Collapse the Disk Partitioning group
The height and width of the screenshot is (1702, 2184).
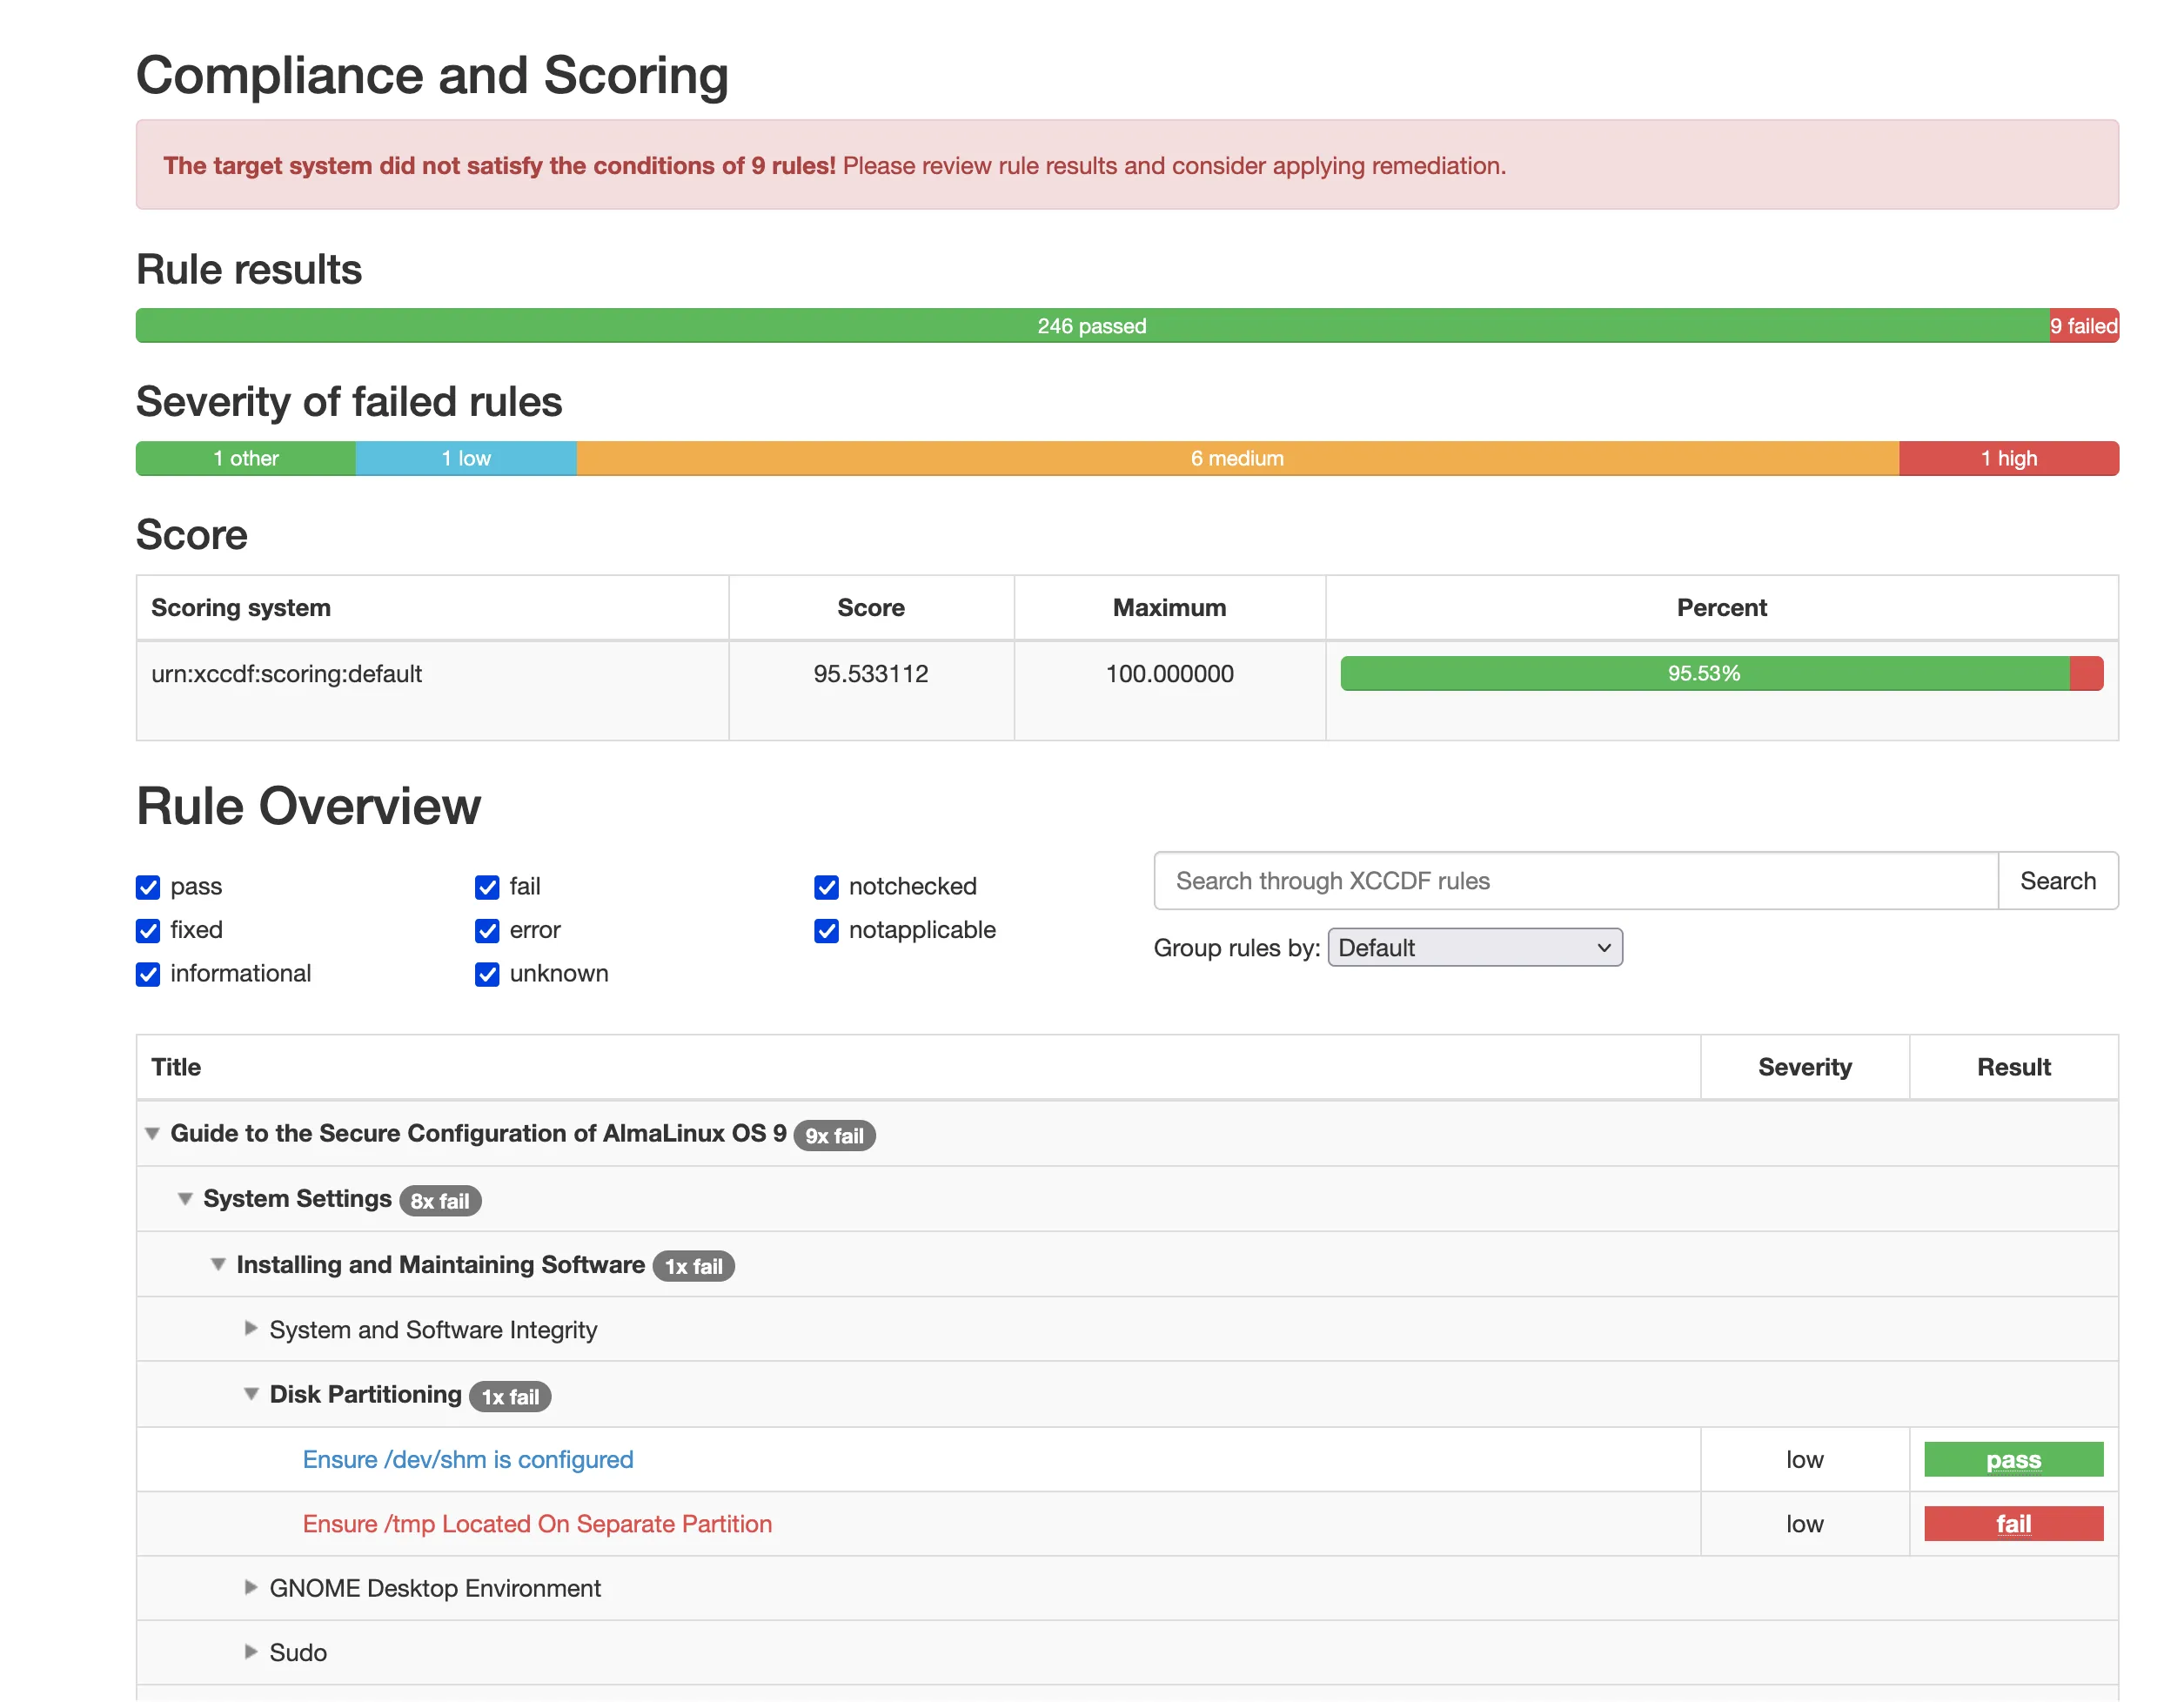[251, 1394]
